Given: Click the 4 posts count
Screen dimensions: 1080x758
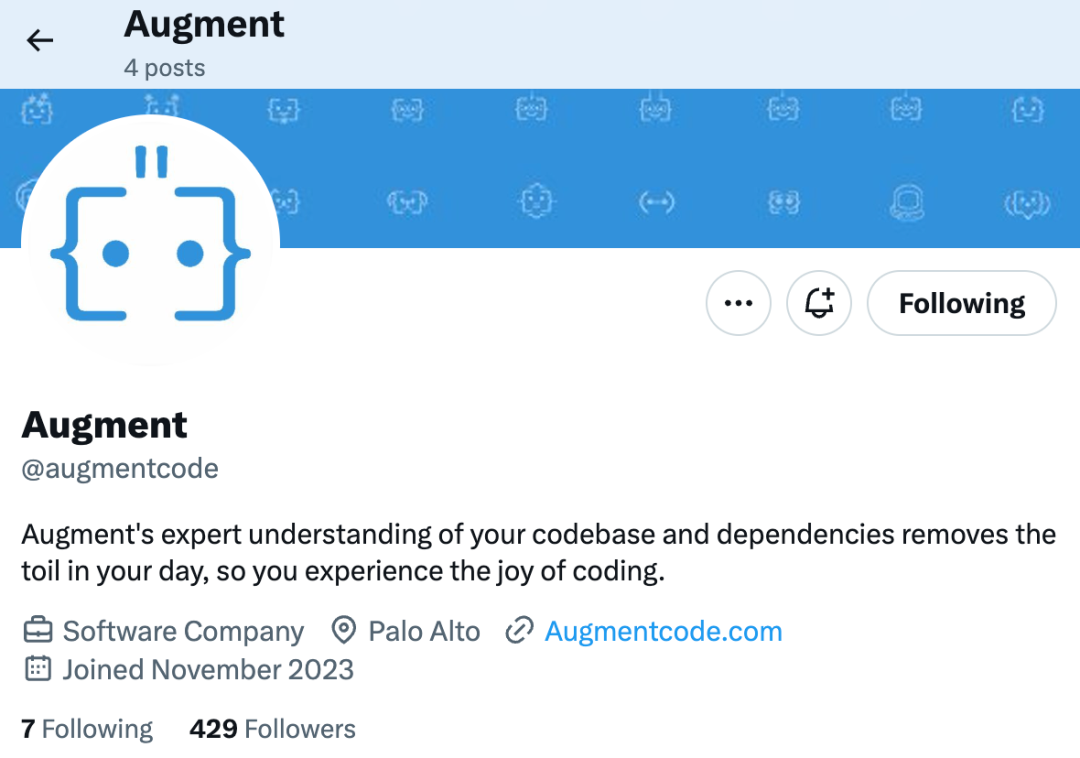Looking at the screenshot, I should [164, 68].
